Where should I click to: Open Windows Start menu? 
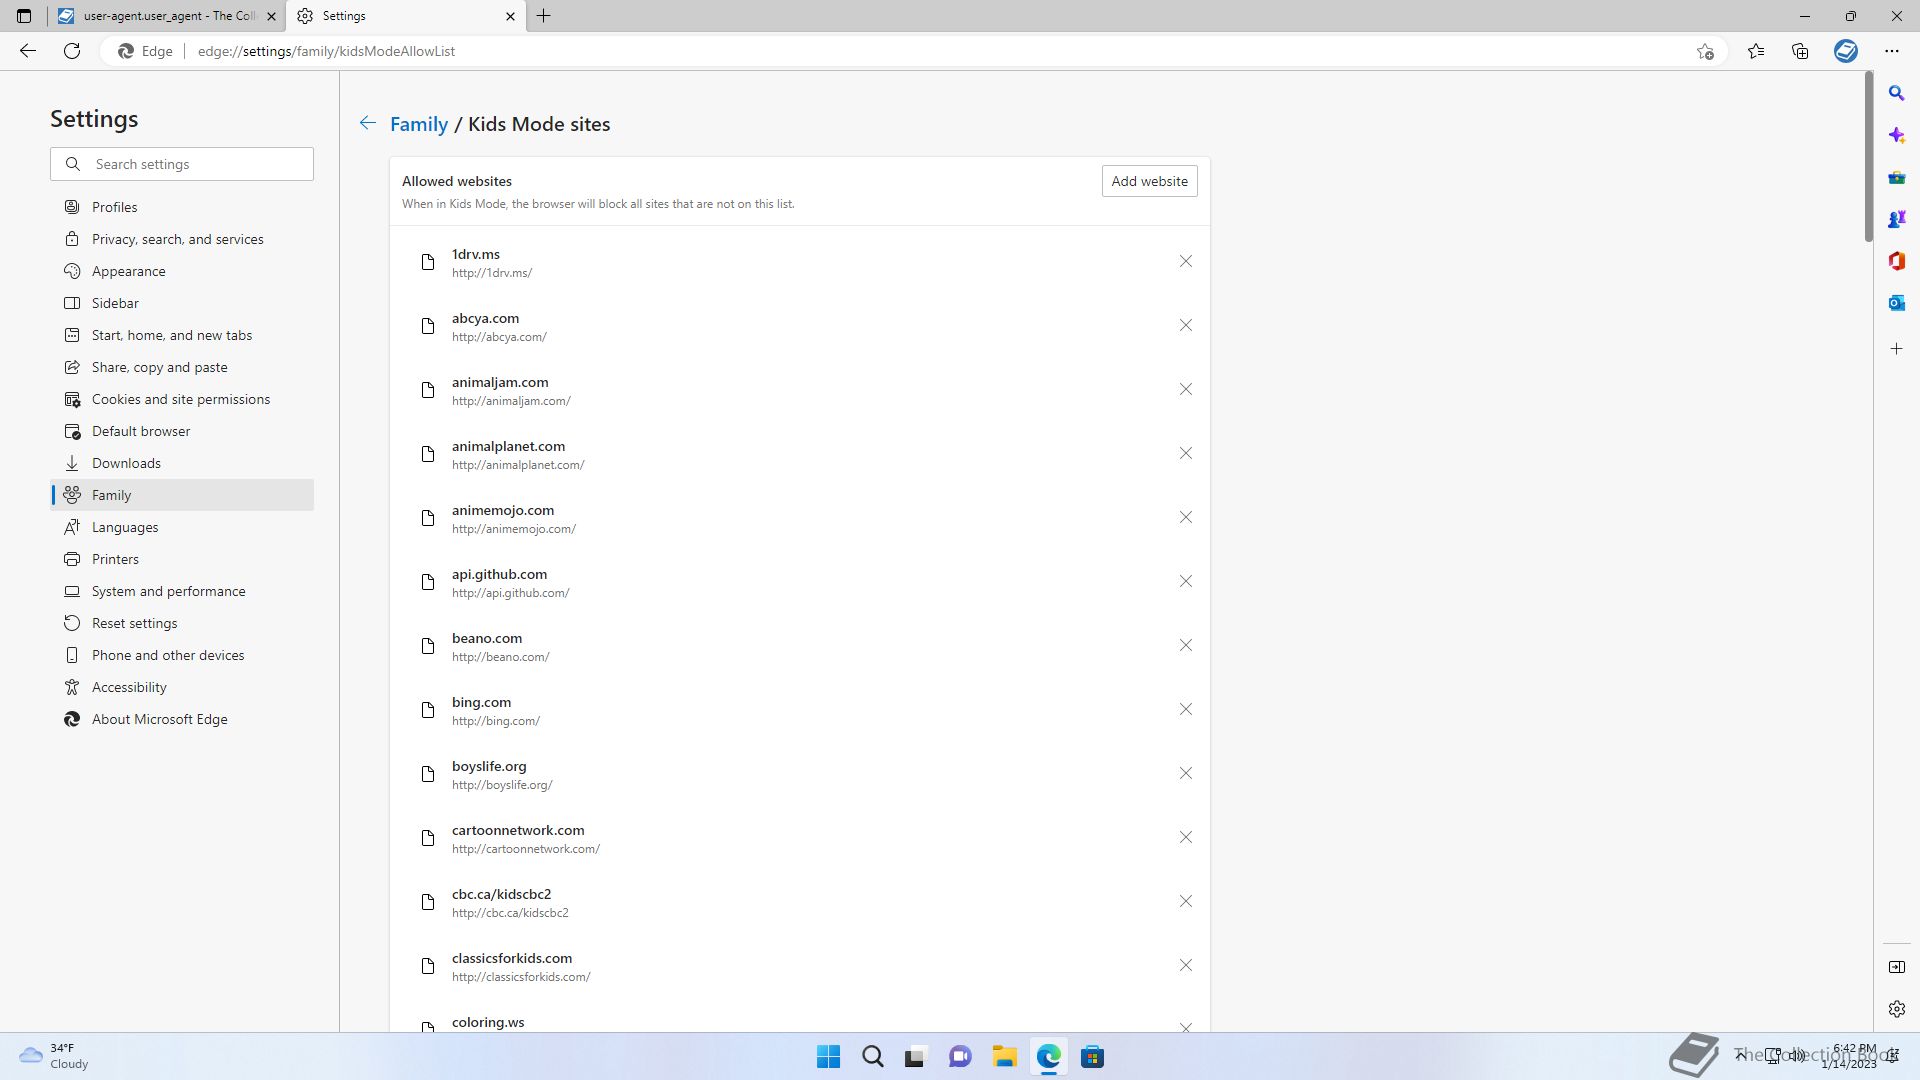tap(828, 1057)
